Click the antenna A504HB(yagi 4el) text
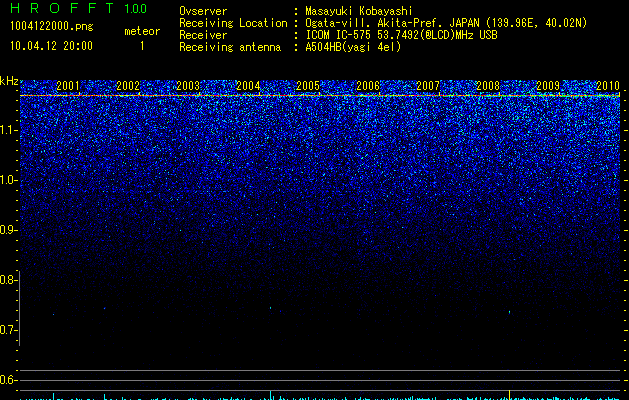This screenshot has width=629, height=400. (353, 47)
